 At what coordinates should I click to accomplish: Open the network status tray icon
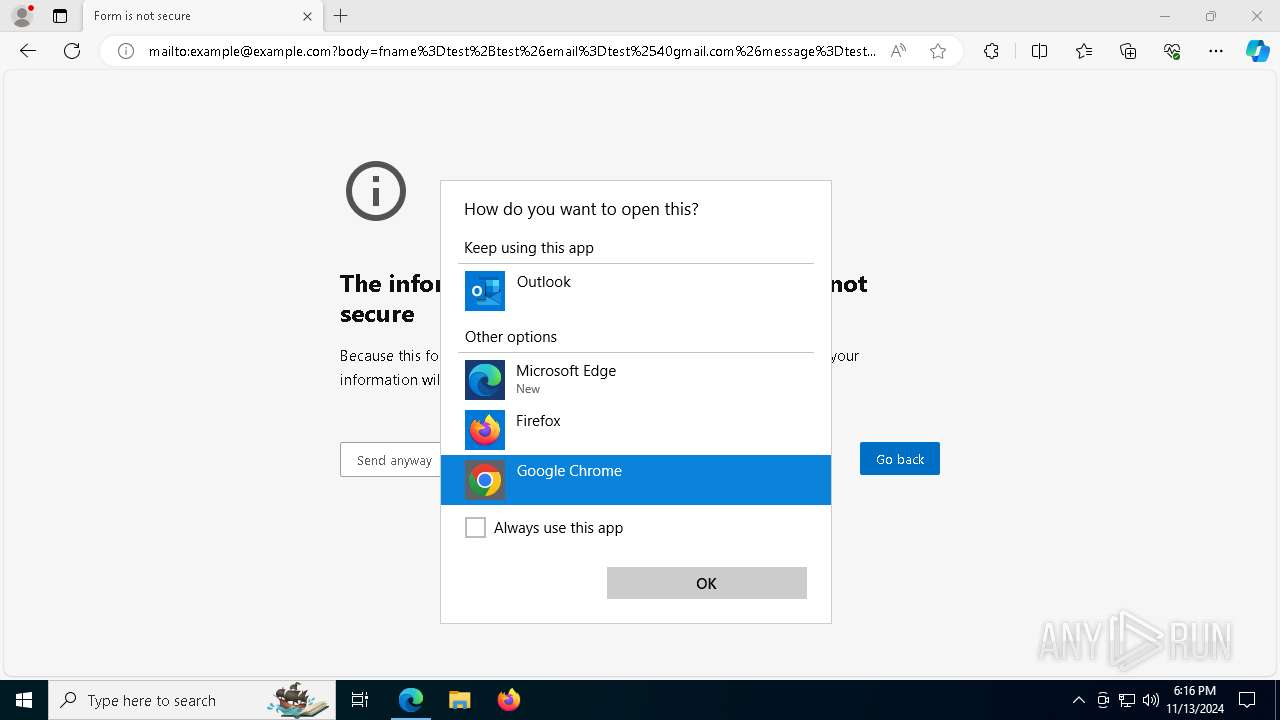pos(1127,700)
